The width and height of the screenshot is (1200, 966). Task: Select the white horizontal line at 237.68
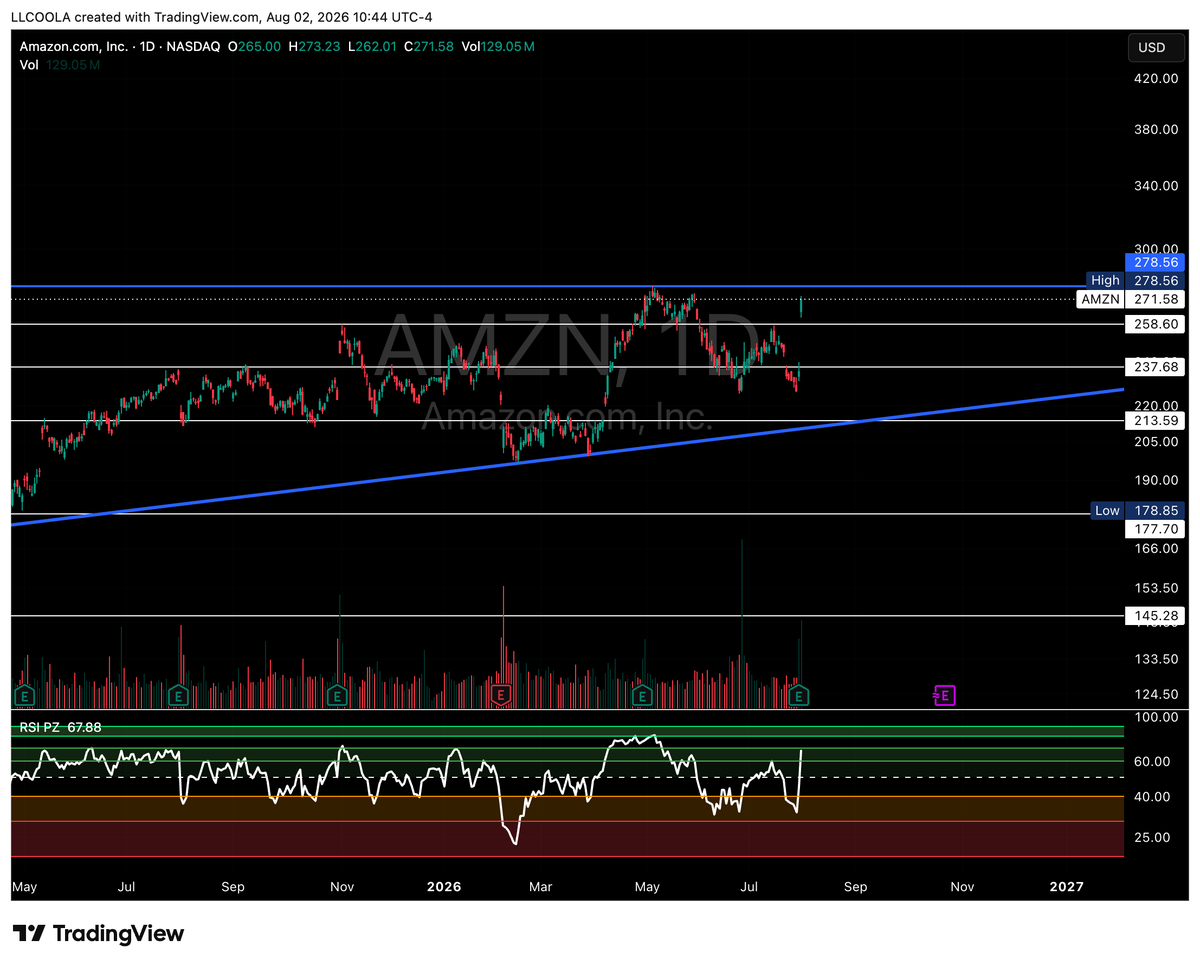coord(568,367)
